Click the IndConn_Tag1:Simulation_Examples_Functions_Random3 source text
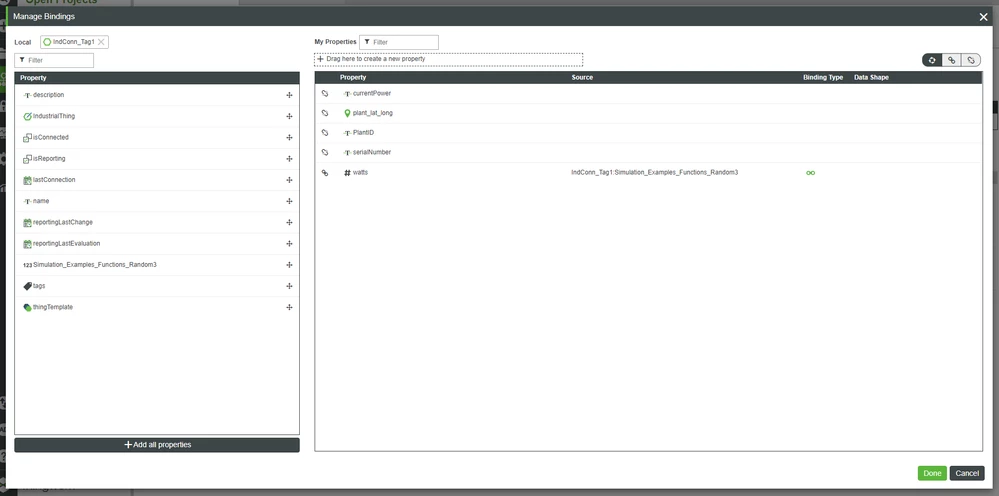 (654, 173)
